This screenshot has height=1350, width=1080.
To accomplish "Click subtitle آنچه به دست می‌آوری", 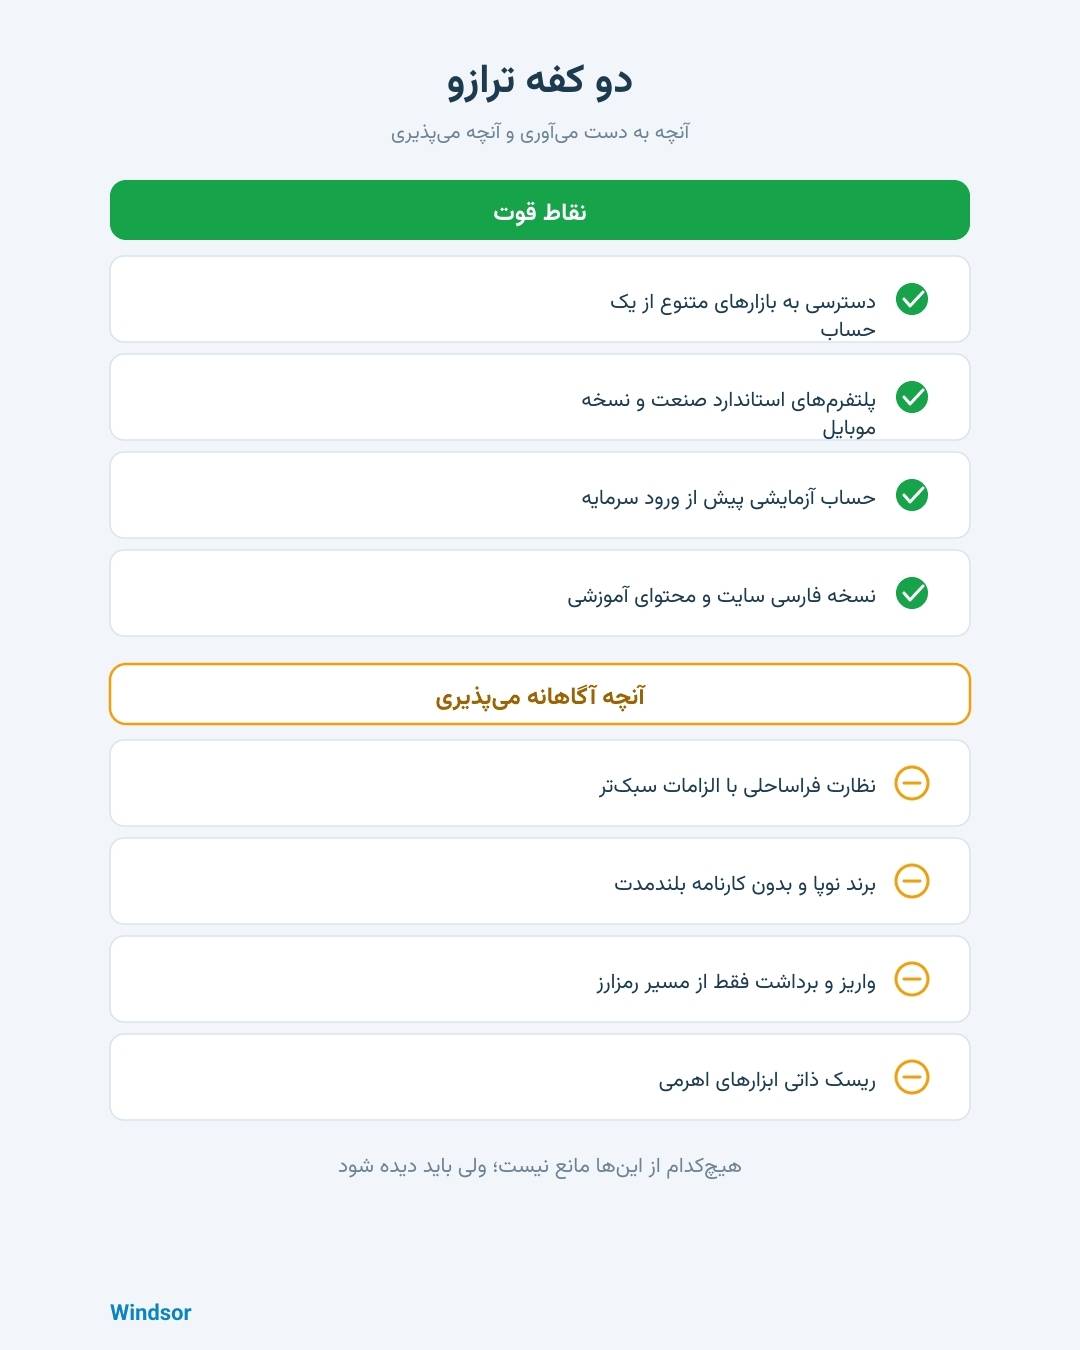I will click(x=540, y=132).
